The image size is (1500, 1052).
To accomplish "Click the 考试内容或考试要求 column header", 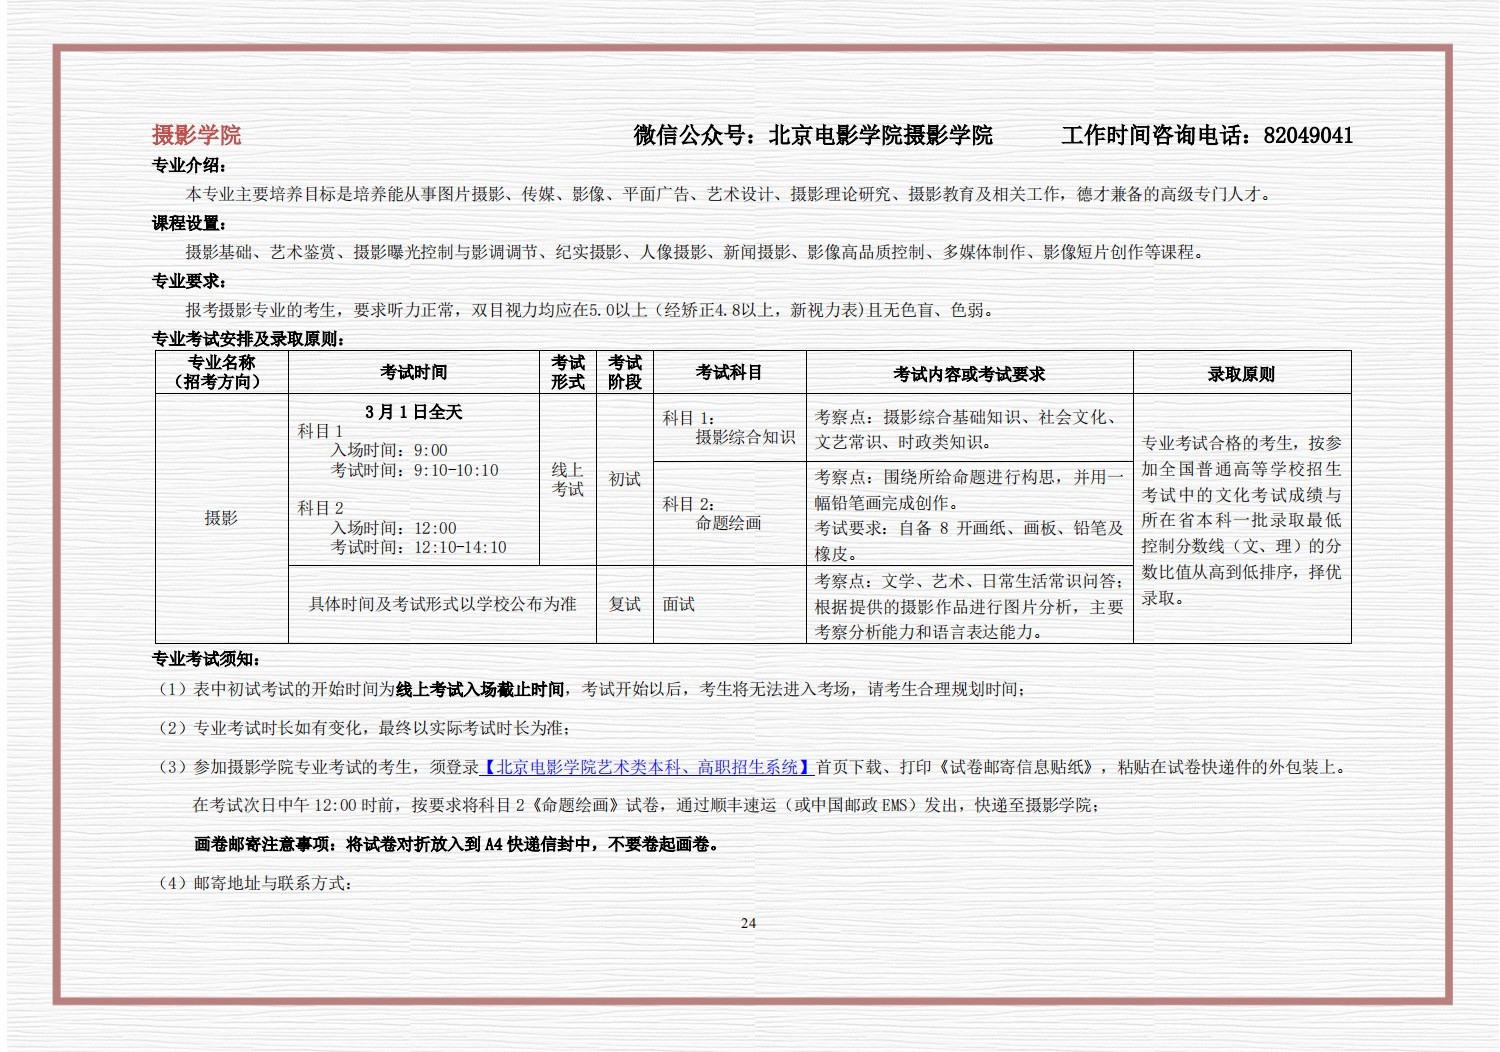I will point(968,374).
